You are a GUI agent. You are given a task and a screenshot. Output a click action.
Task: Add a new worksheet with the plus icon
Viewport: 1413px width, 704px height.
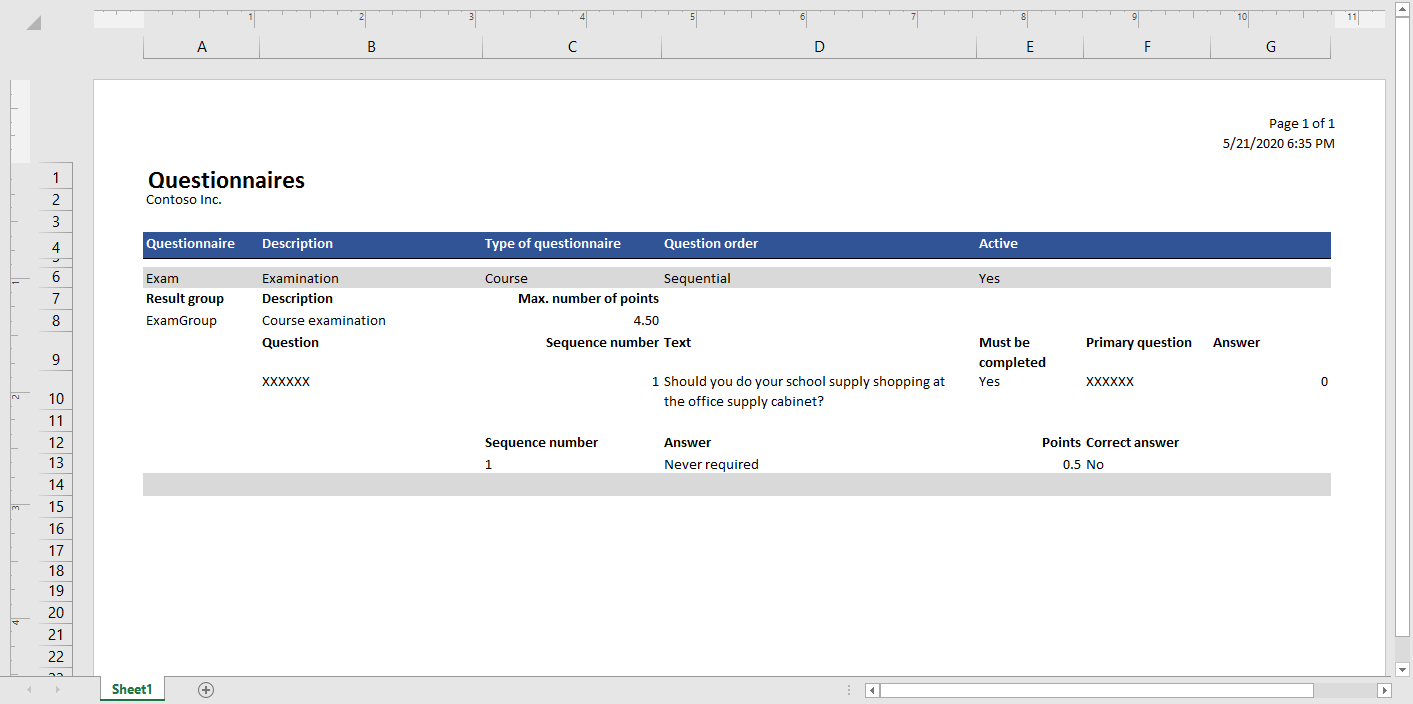click(x=206, y=689)
